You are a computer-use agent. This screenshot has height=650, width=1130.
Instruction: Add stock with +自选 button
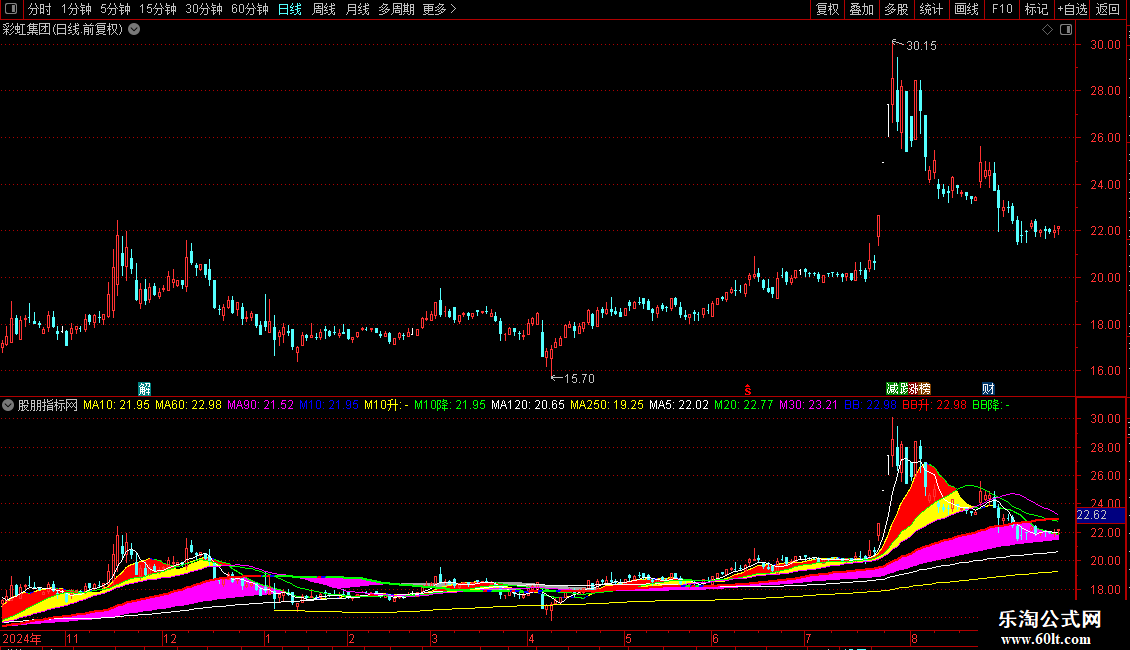[1072, 9]
